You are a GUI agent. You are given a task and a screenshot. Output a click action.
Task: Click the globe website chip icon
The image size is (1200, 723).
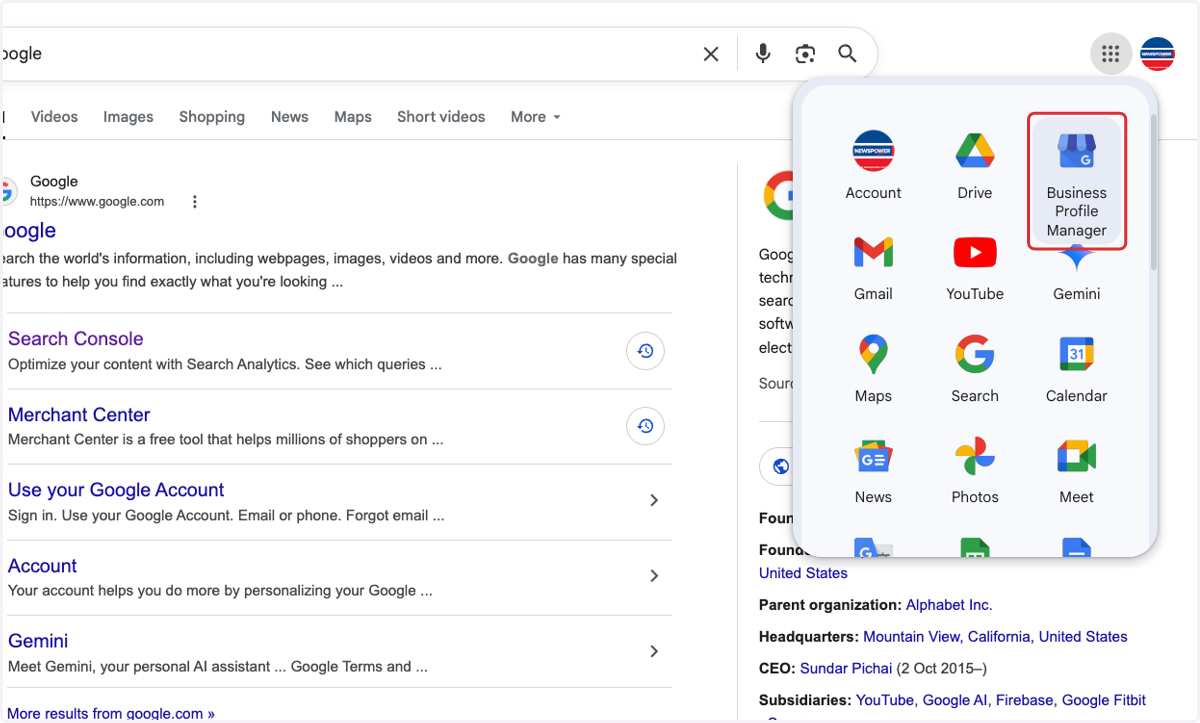782,467
